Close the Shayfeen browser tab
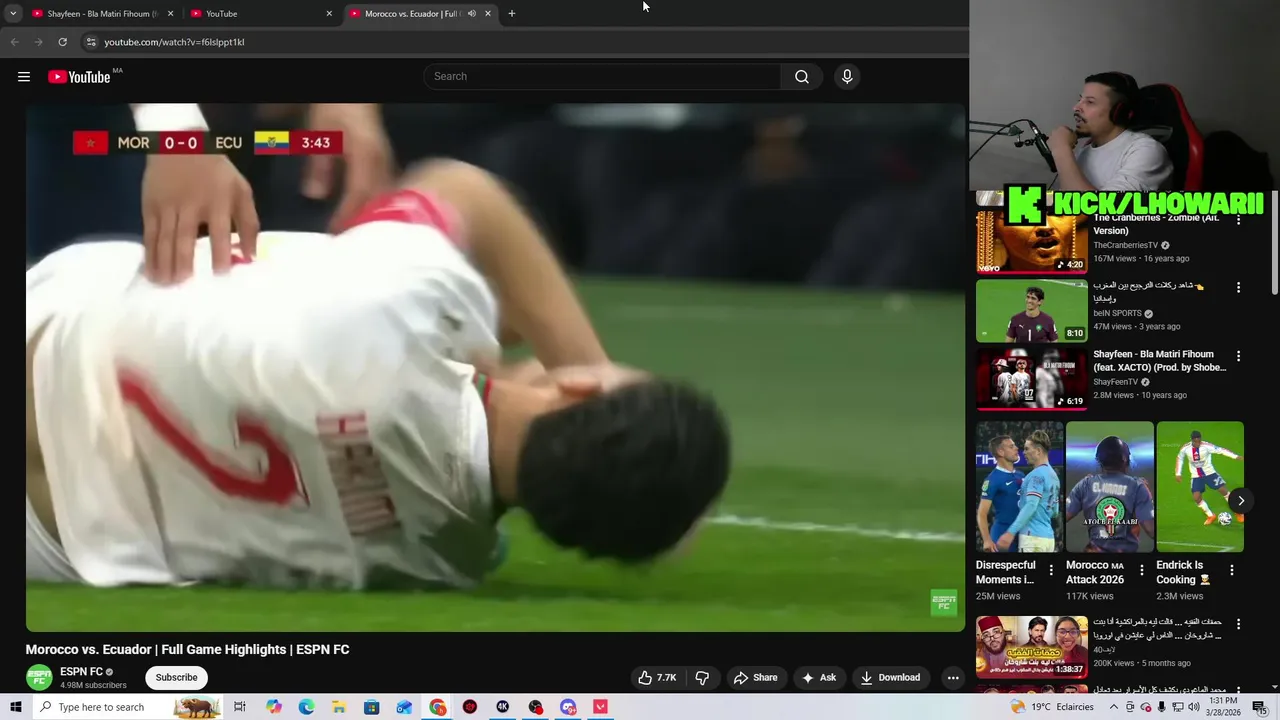The width and height of the screenshot is (1280, 720). (x=170, y=14)
